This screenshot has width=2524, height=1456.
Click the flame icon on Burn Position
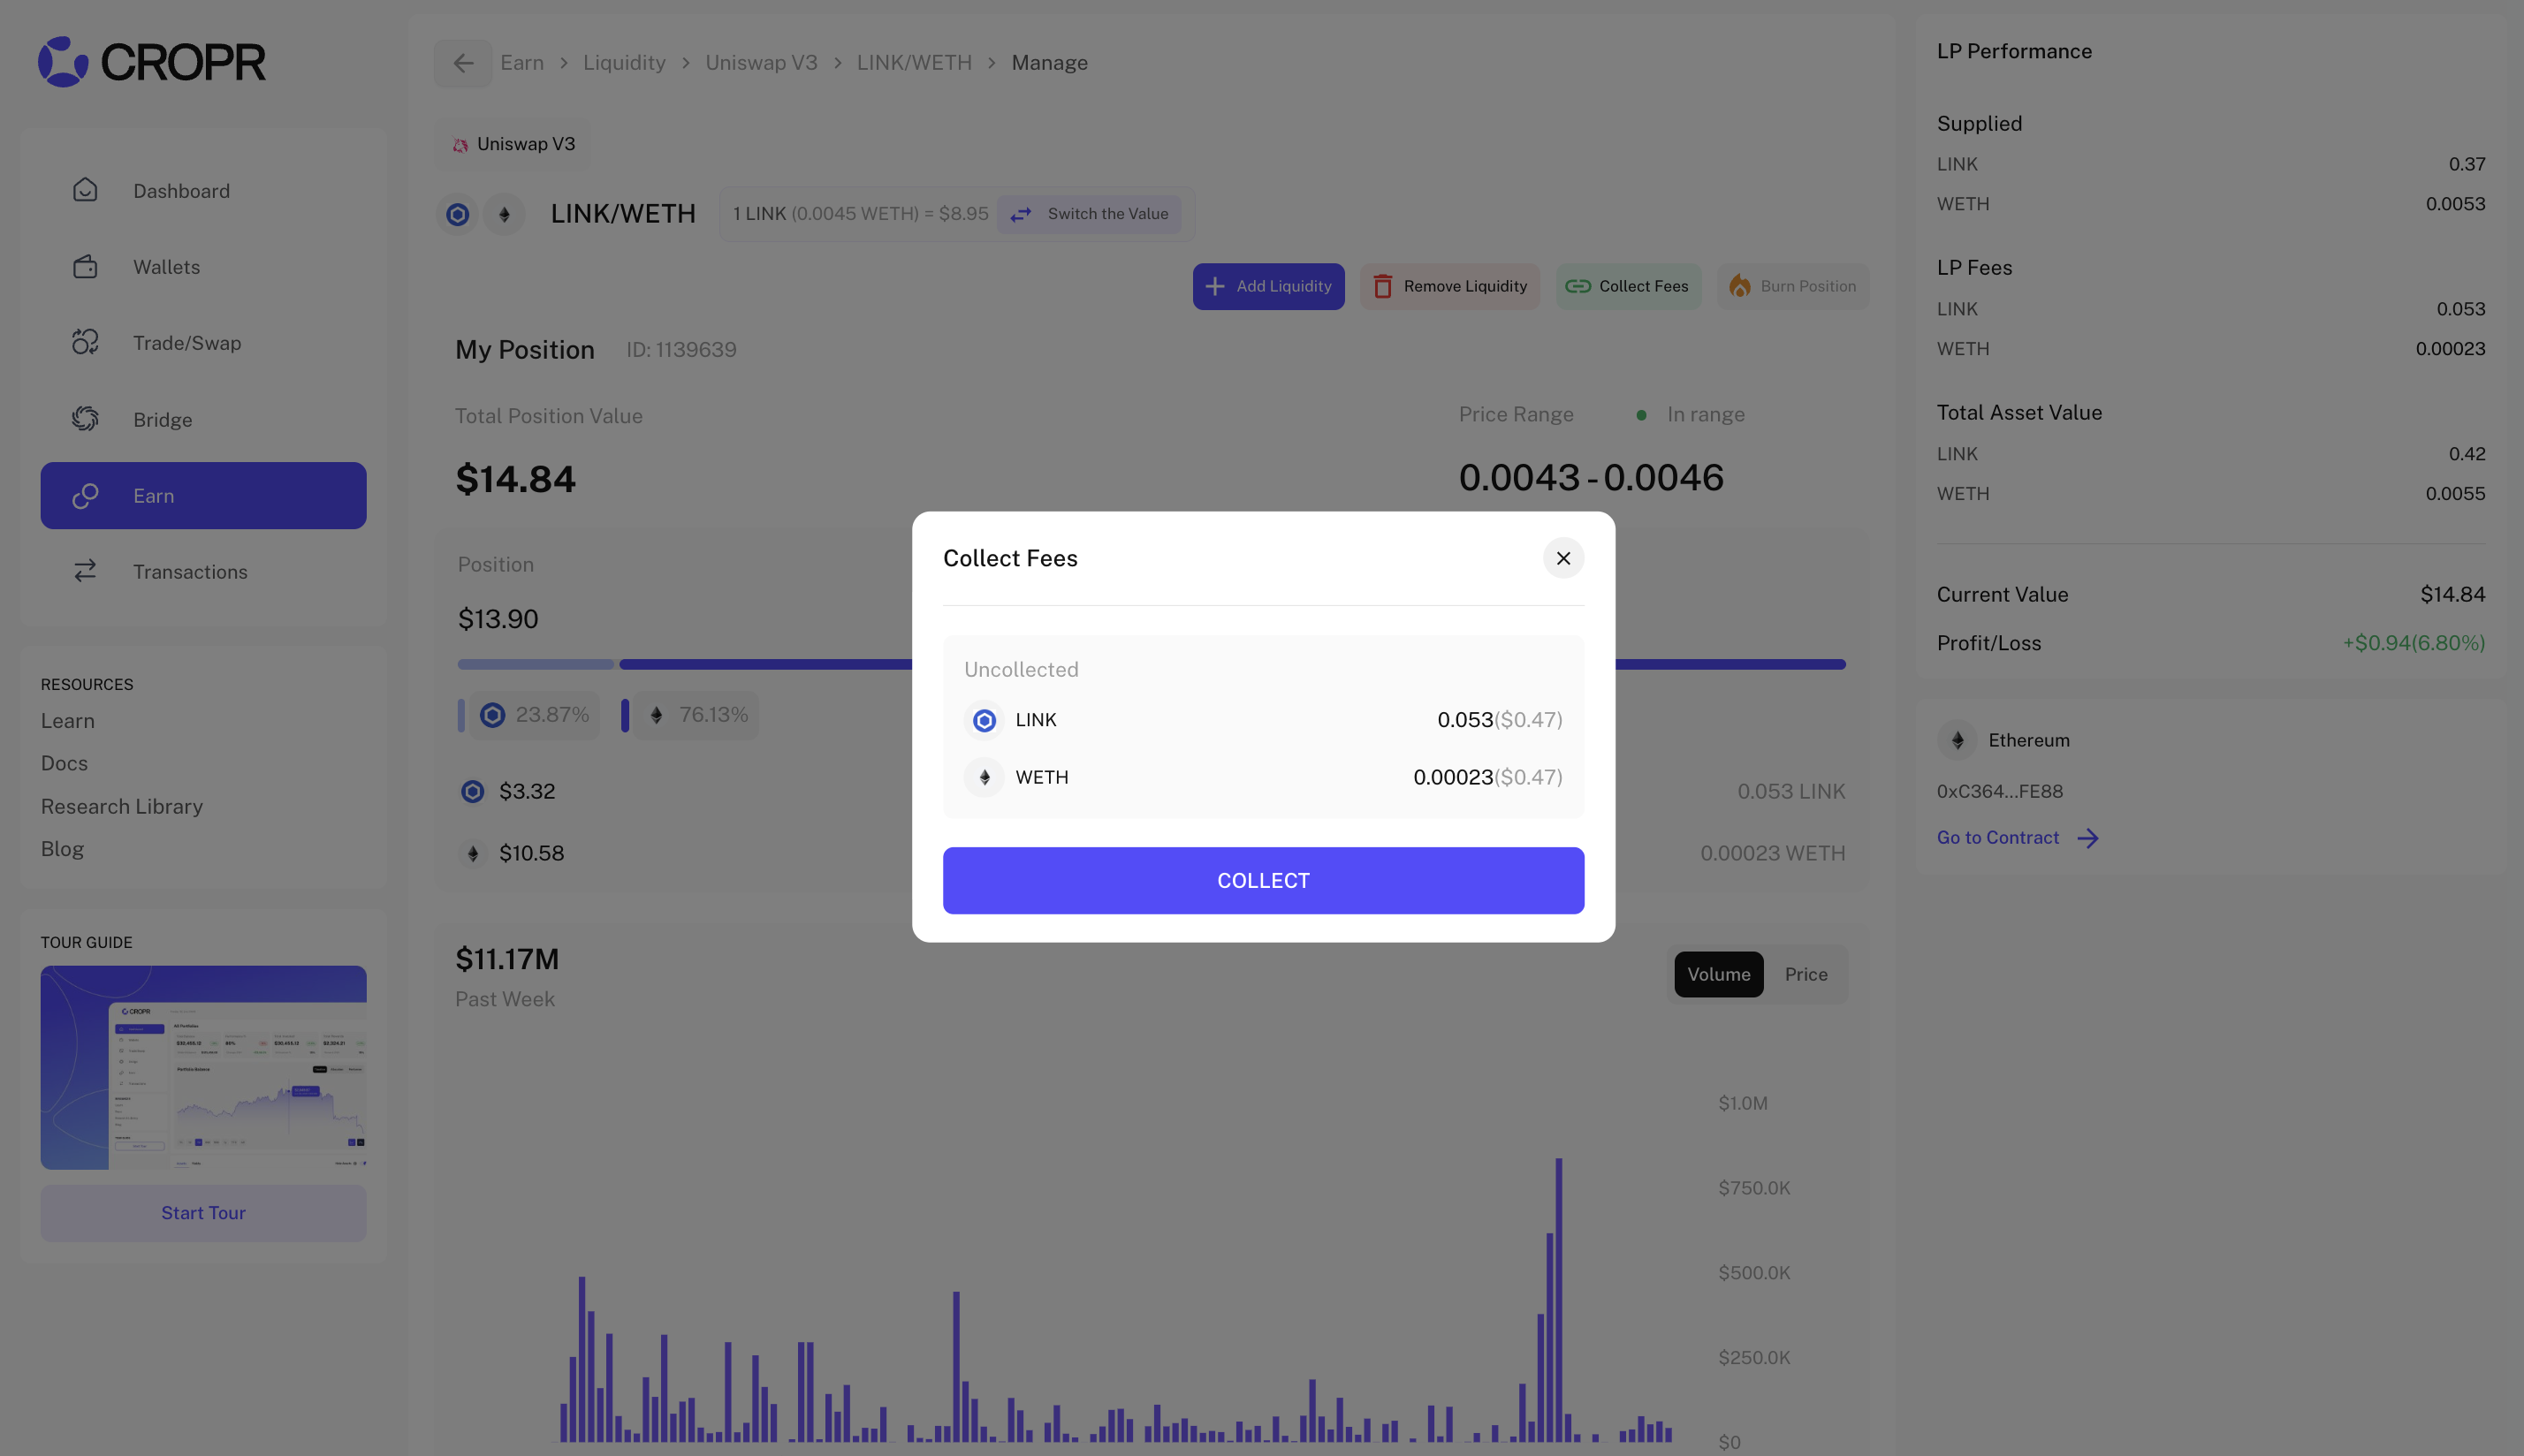[1740, 286]
